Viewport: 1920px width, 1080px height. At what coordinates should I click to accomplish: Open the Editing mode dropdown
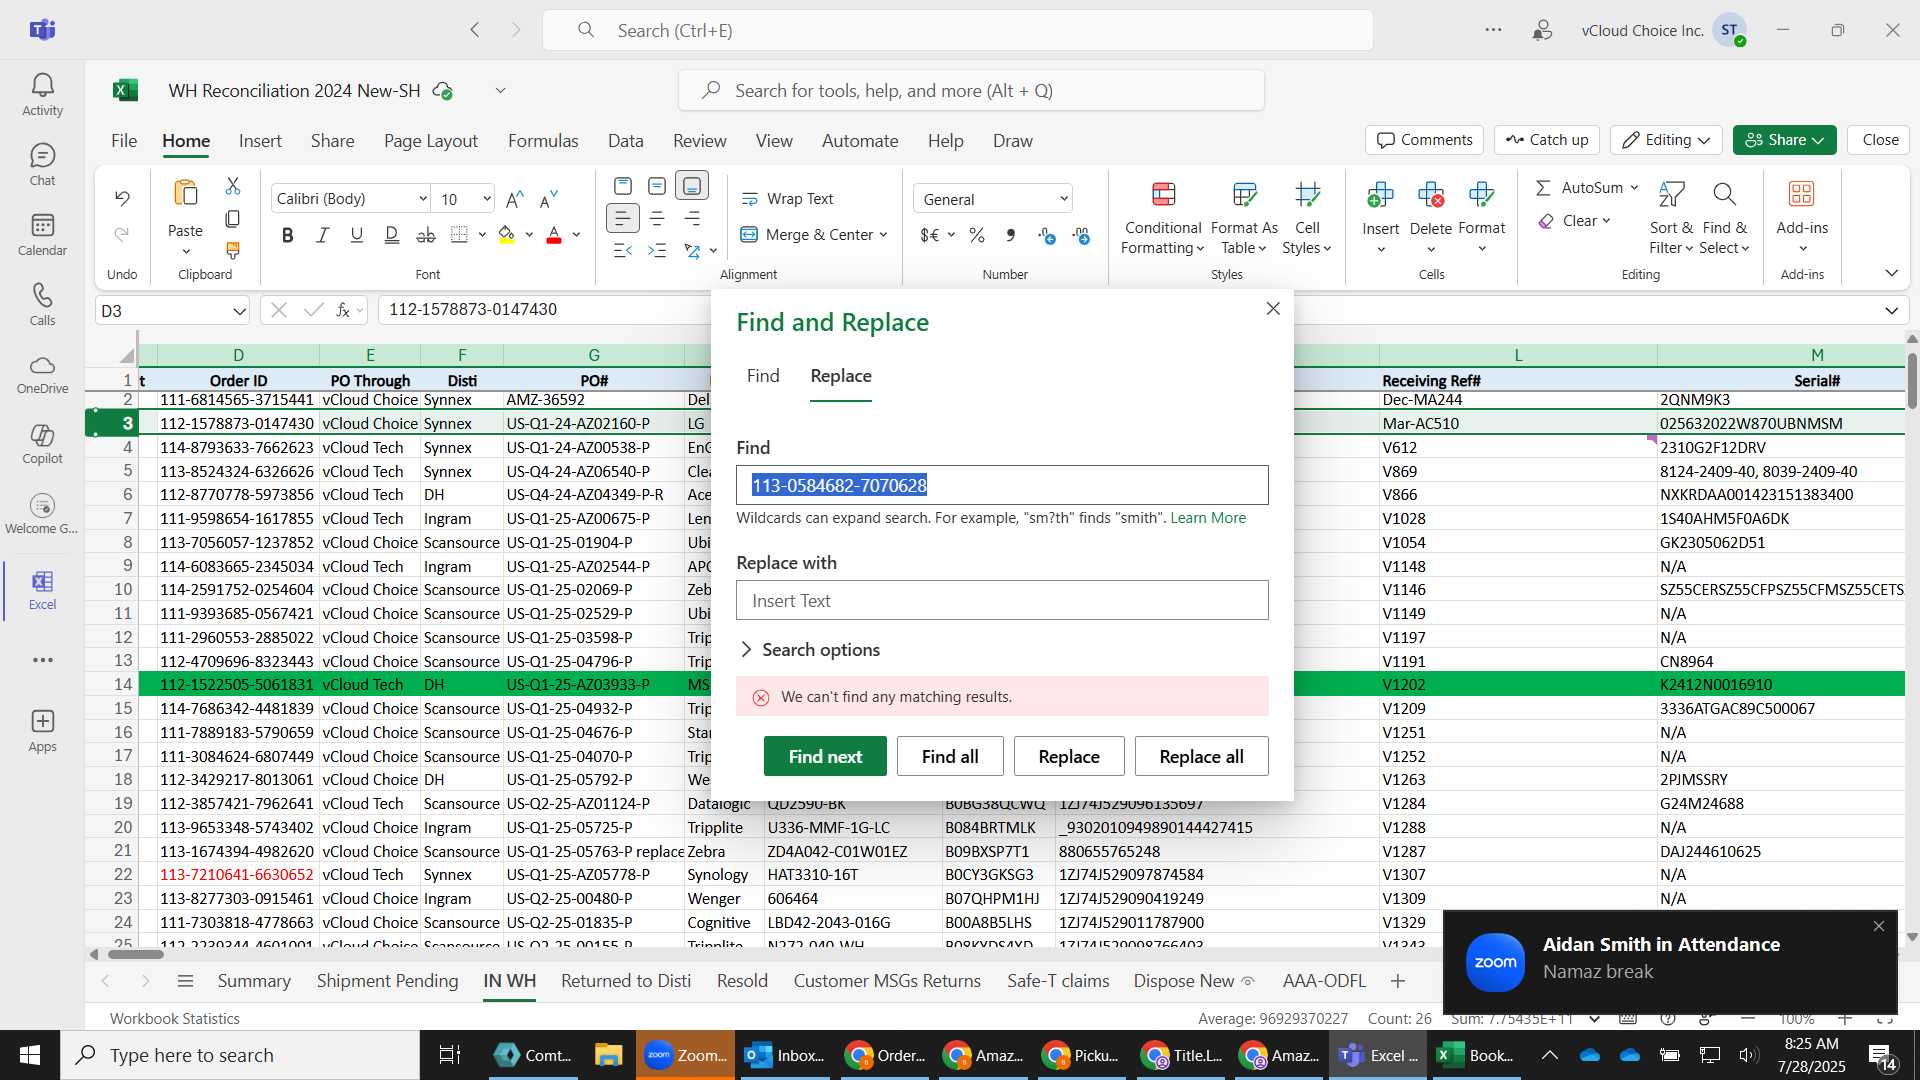(1666, 140)
